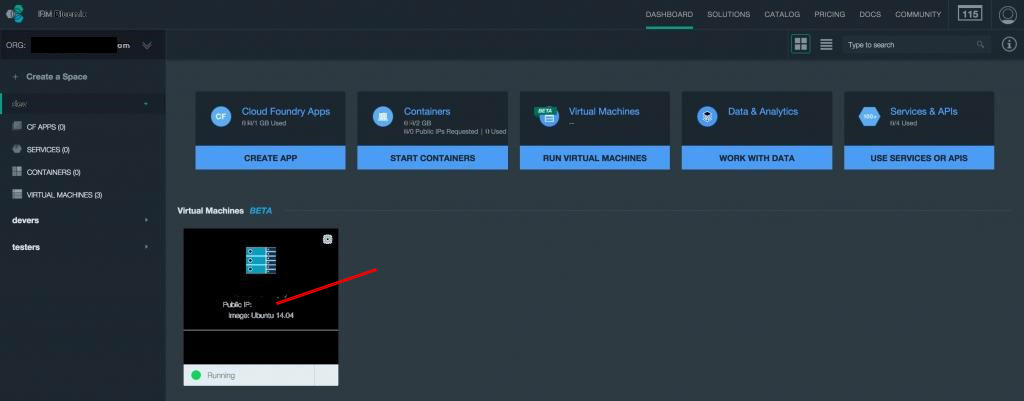Open the DOCS menu
The width and height of the screenshot is (1024, 401).
[870, 14]
